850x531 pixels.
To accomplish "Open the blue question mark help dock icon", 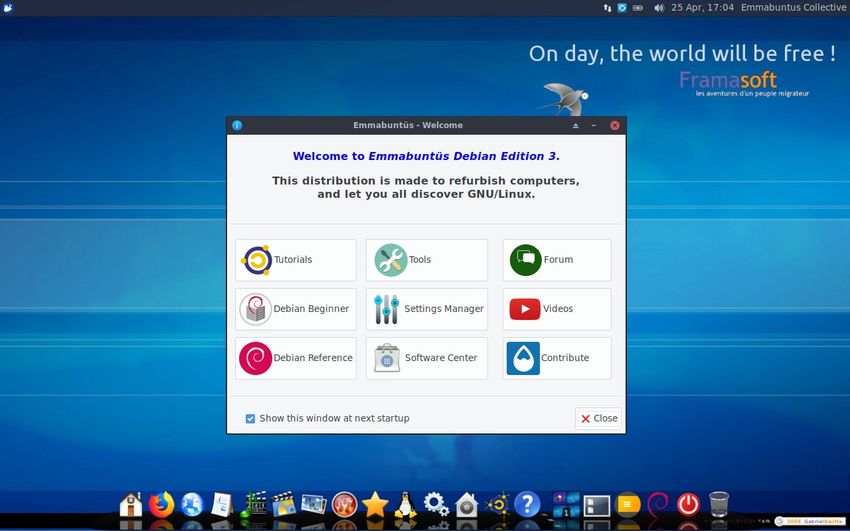I will 527,504.
